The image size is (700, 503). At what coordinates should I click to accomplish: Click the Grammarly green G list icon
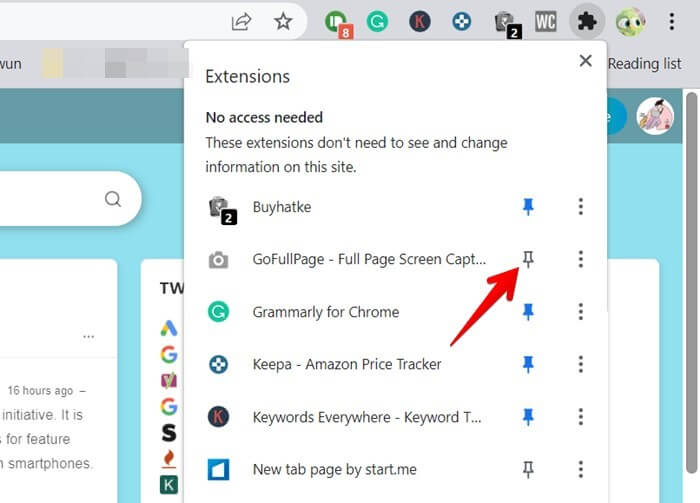pyautogui.click(x=218, y=312)
